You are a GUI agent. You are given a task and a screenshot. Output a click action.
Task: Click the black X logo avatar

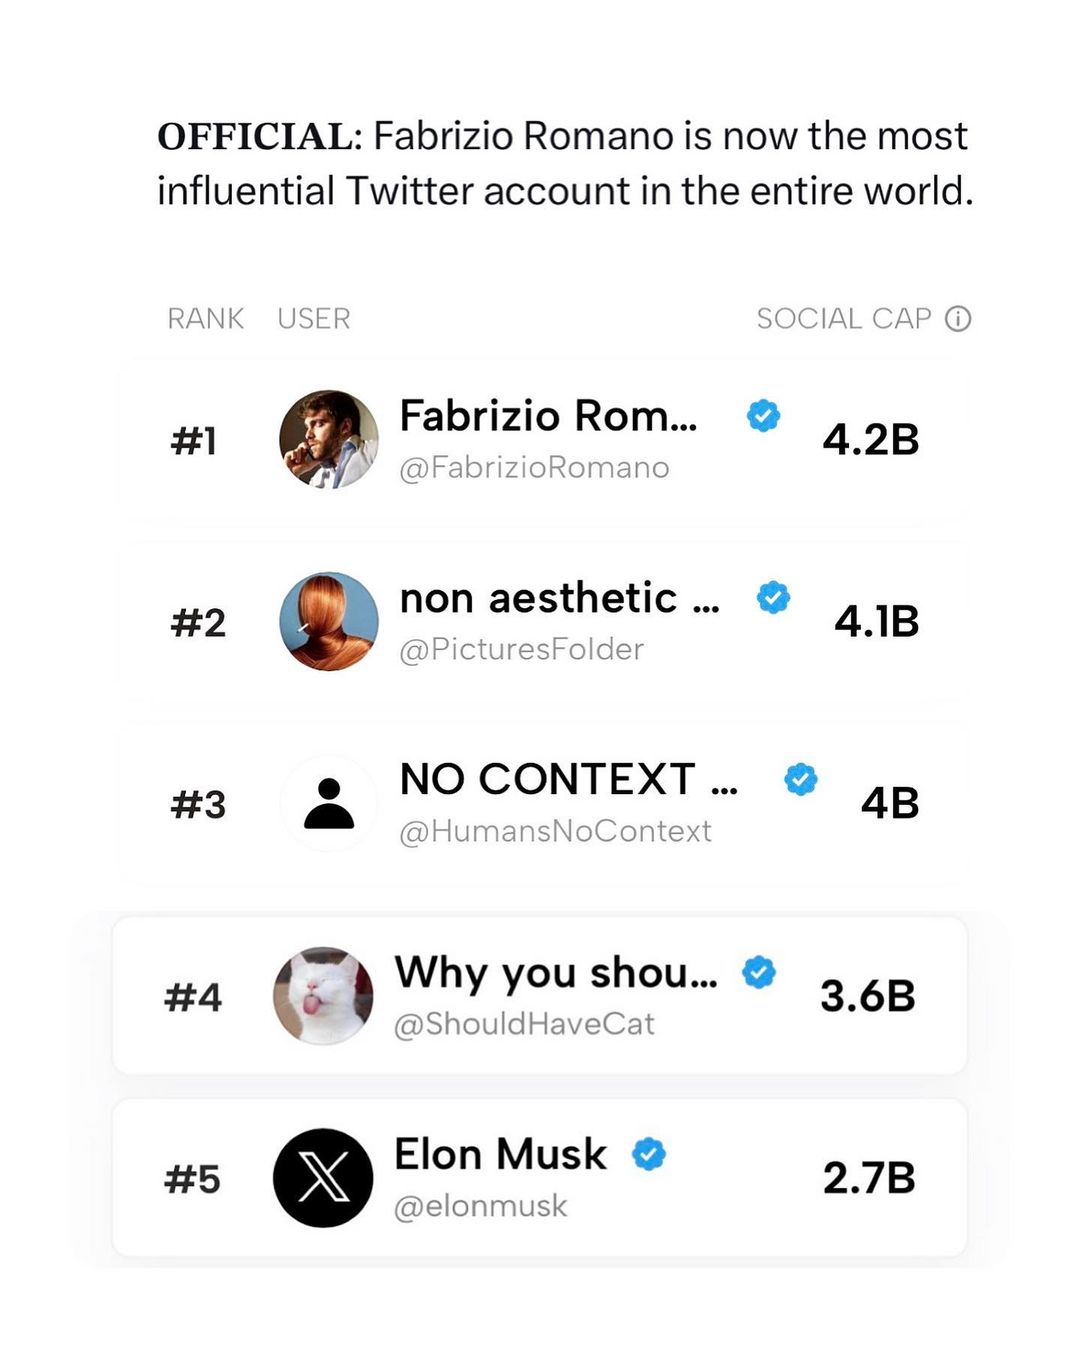pos(323,1178)
